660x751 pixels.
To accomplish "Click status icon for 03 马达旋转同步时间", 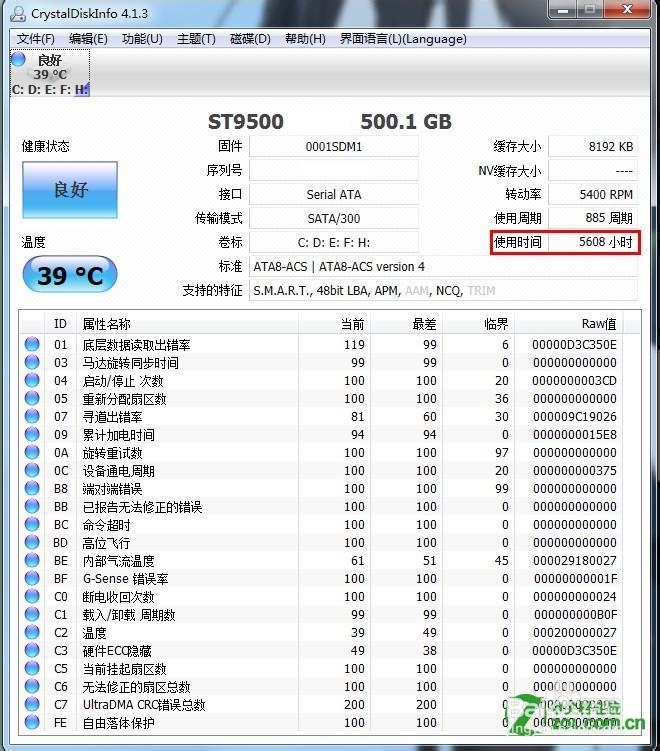I will [x=32, y=362].
